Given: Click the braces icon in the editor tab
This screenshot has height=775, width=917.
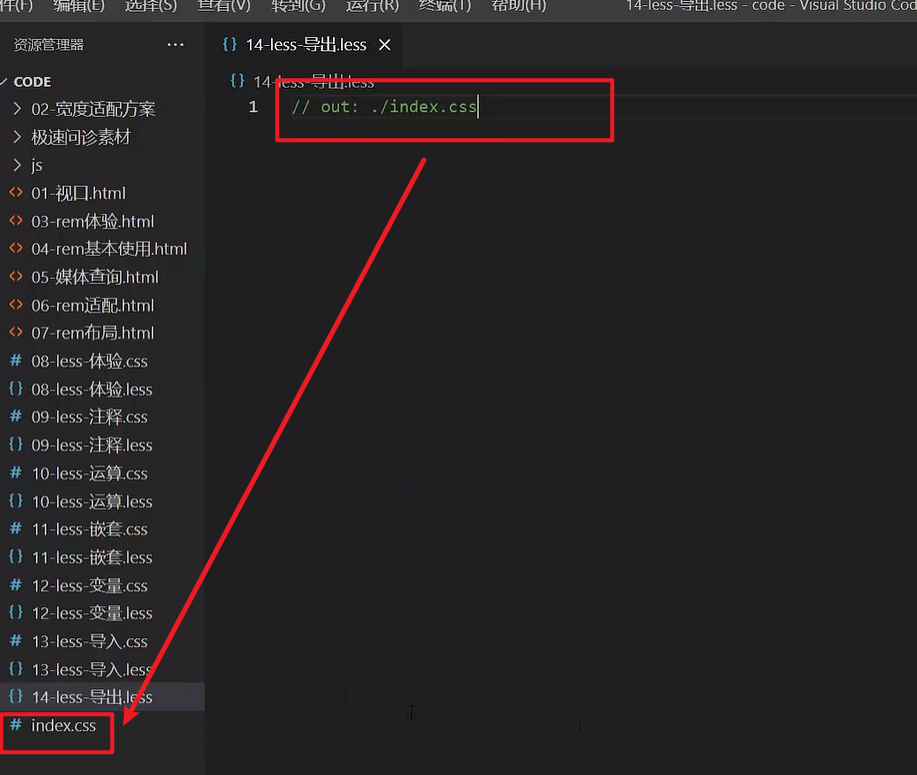Looking at the screenshot, I should click(x=229, y=45).
